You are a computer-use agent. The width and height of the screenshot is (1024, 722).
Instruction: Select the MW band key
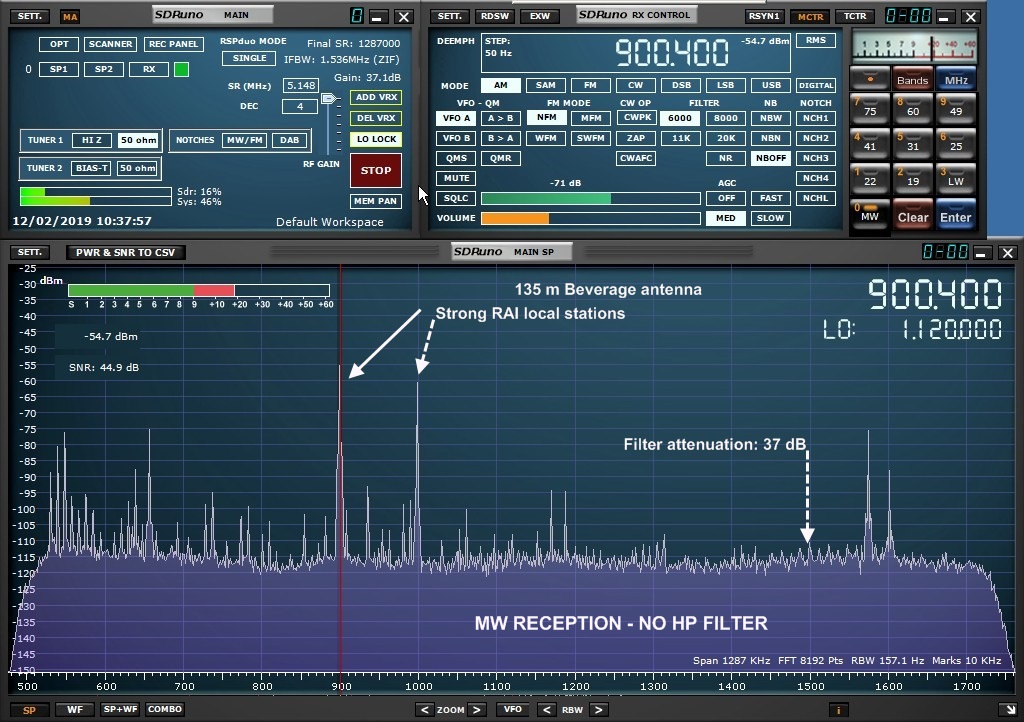(x=869, y=215)
